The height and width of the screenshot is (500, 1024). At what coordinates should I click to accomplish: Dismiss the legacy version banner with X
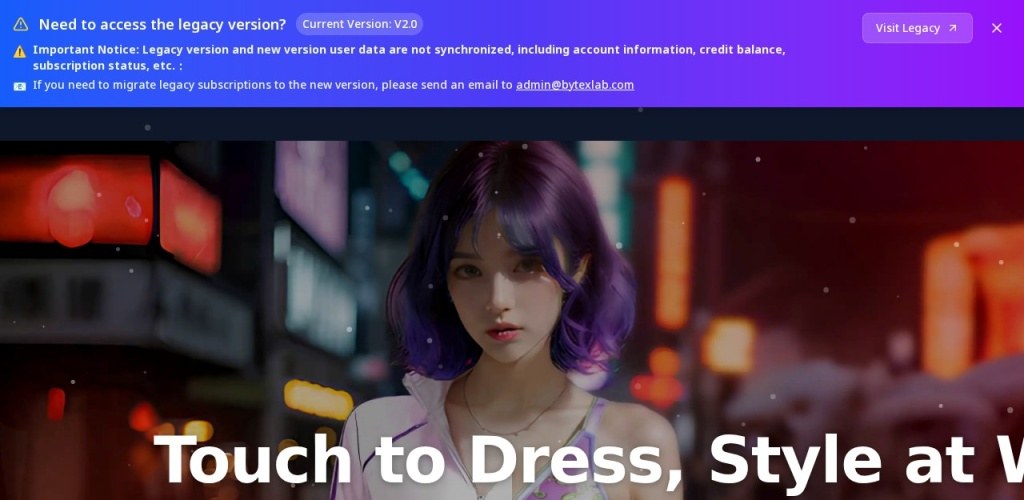(996, 28)
